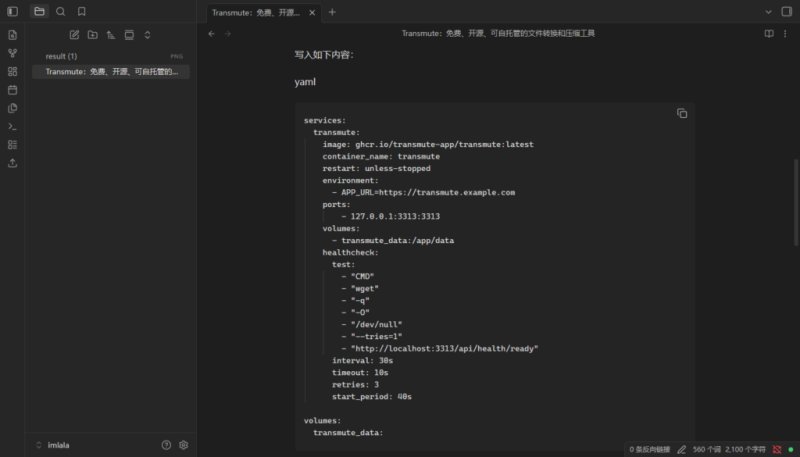Create a new note in file explorer

coord(74,35)
